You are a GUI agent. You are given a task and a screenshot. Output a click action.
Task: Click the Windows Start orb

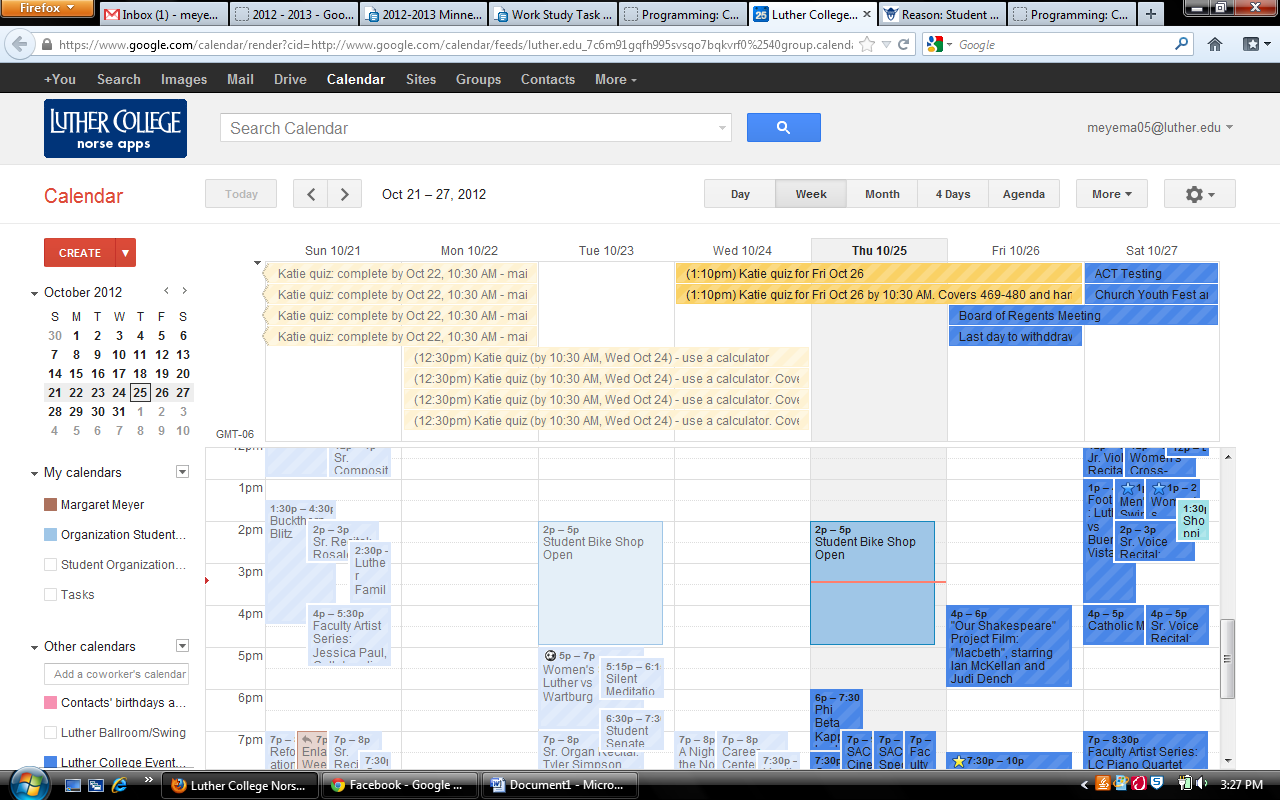pos(29,784)
